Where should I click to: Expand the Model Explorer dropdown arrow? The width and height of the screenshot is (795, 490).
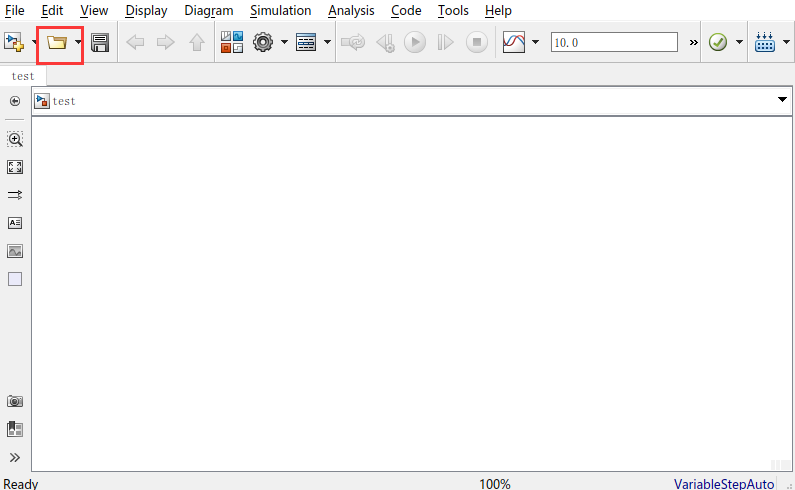point(328,42)
